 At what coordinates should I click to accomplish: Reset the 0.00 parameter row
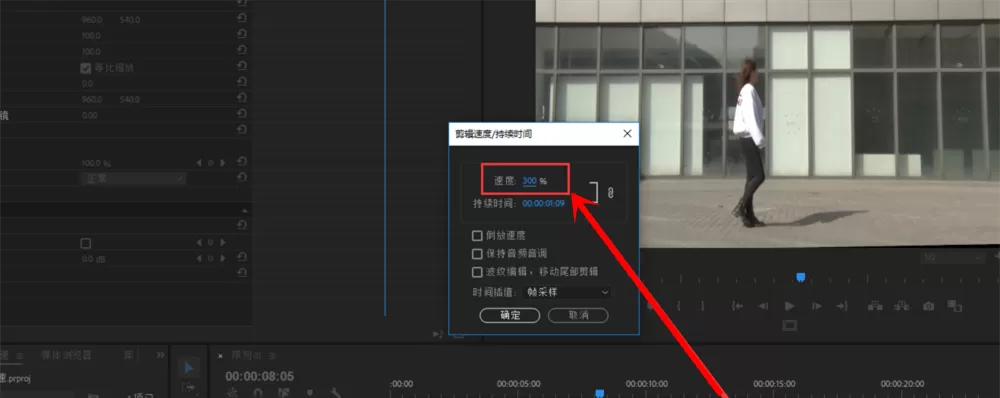(242, 113)
